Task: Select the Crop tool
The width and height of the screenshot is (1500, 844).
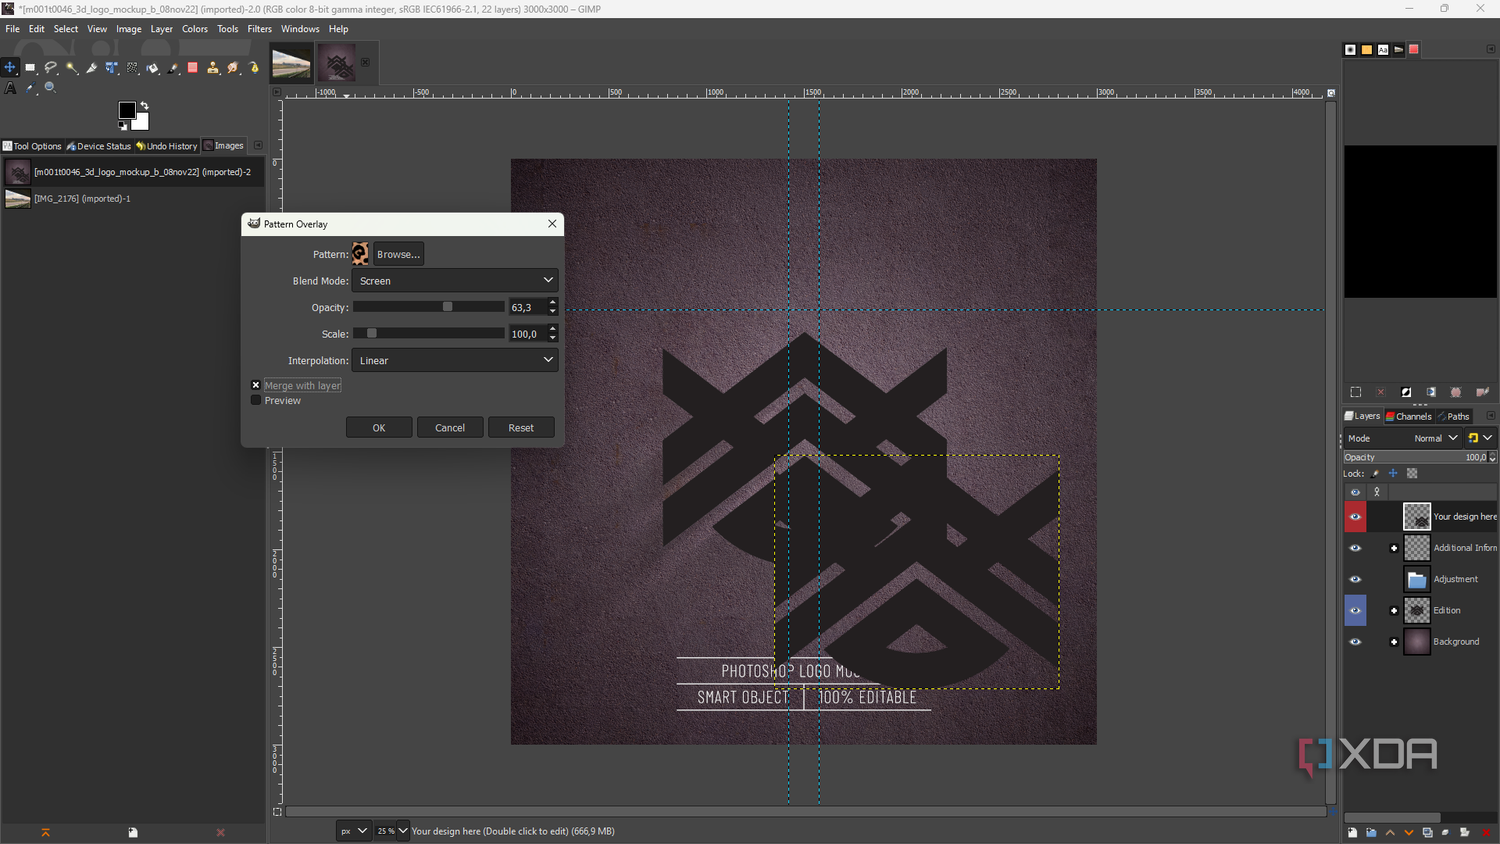Action: point(92,68)
